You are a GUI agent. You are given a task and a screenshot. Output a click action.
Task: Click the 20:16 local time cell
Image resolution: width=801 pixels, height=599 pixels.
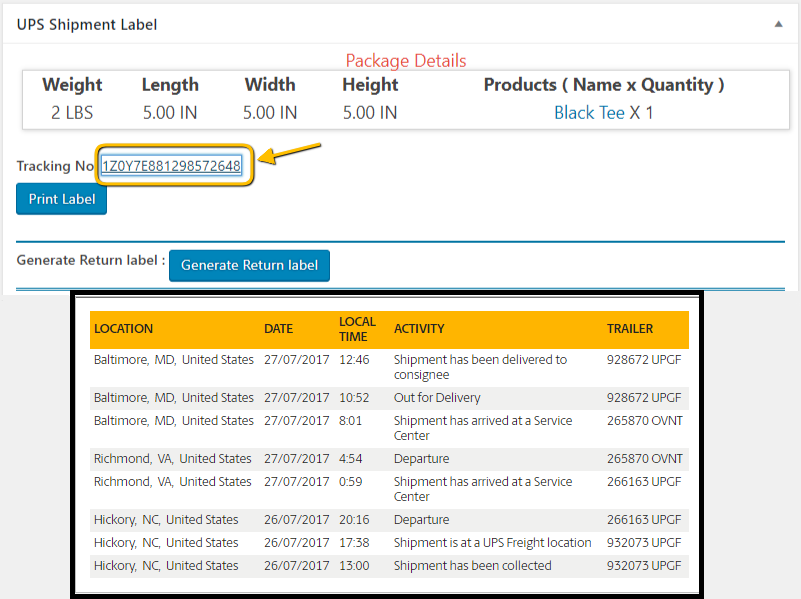point(354,520)
